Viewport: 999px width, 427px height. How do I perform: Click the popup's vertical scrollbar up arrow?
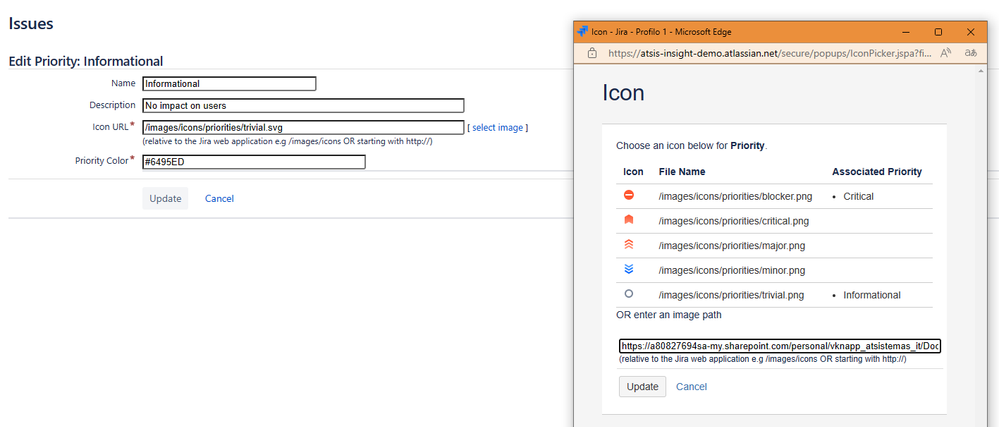coord(982,71)
